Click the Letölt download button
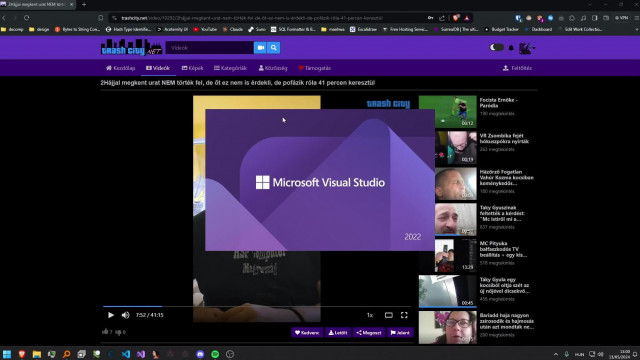The image size is (640, 360). [338, 333]
